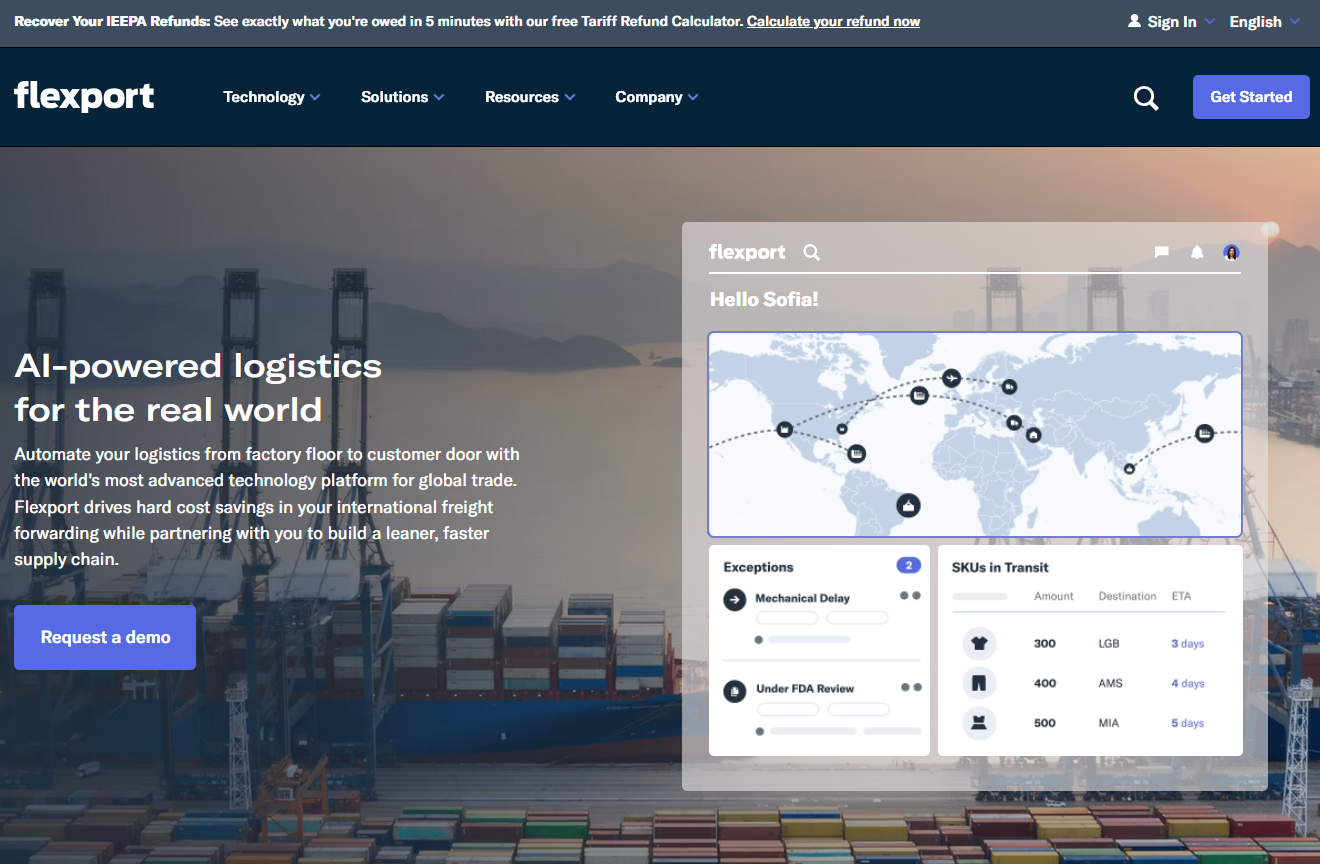The height and width of the screenshot is (864, 1320).
Task: Click the Exceptions count badge showing 2
Action: pyautogui.click(x=908, y=566)
